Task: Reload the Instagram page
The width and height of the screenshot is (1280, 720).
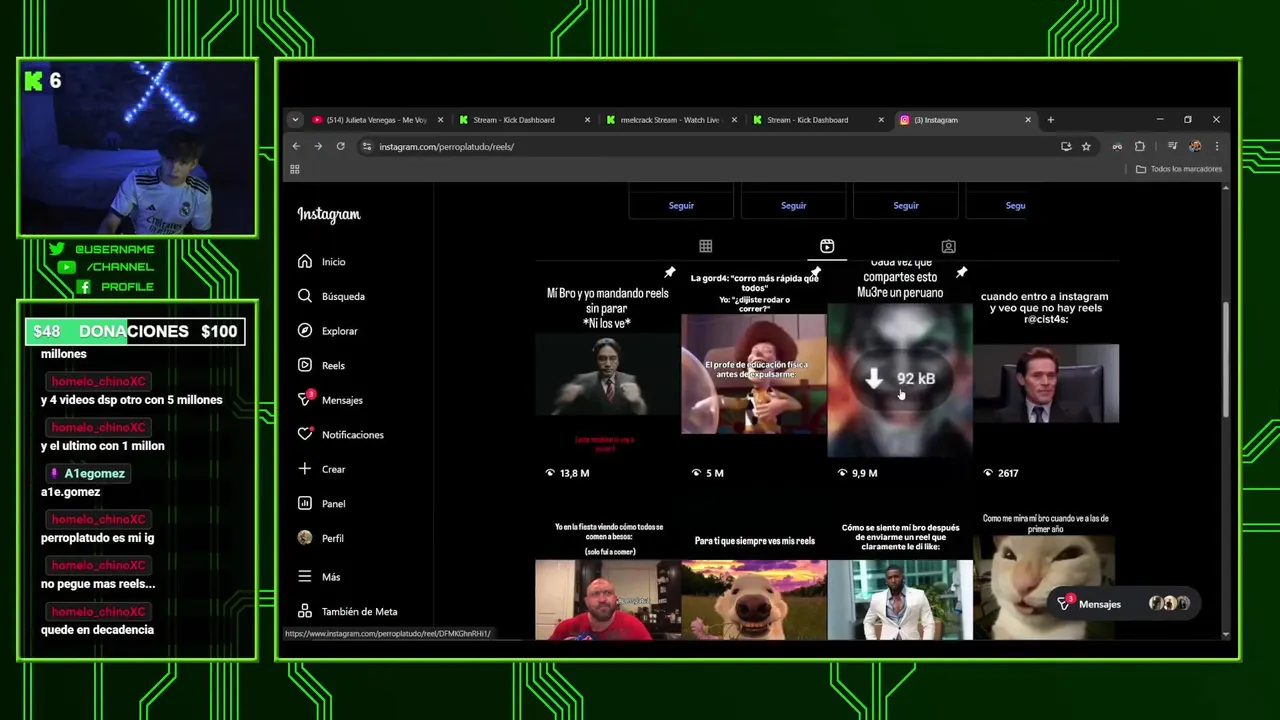Action: (340, 146)
